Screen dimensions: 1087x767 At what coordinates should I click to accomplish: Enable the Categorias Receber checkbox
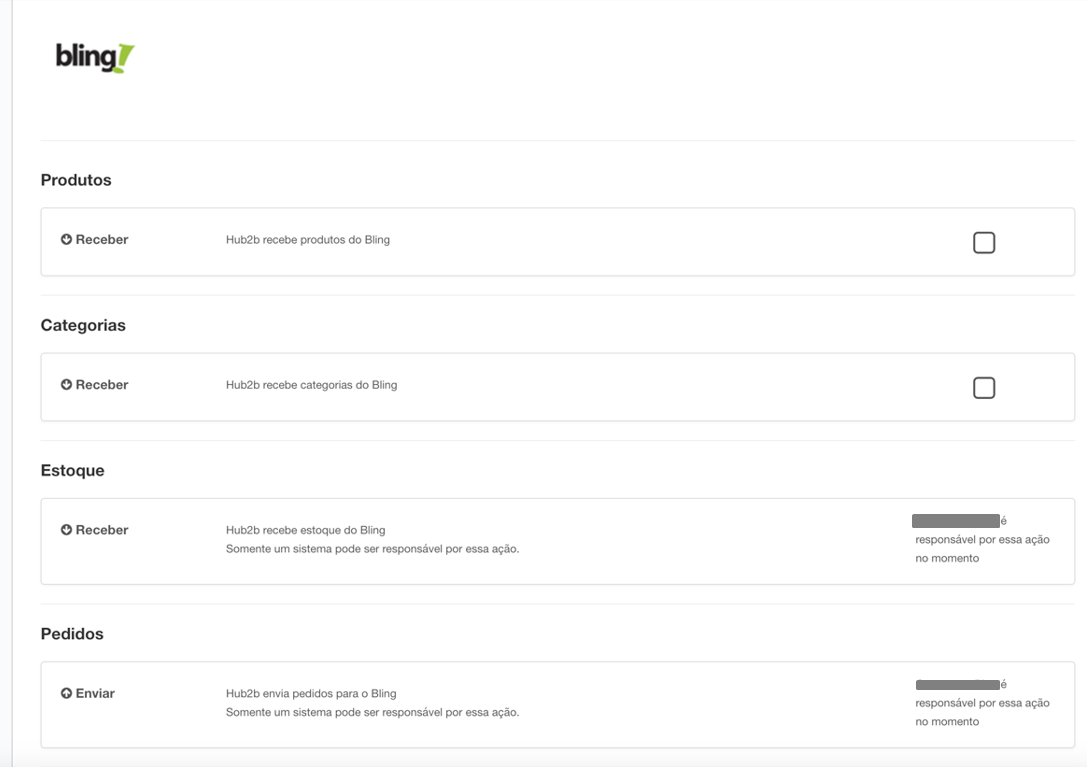pyautogui.click(x=984, y=388)
